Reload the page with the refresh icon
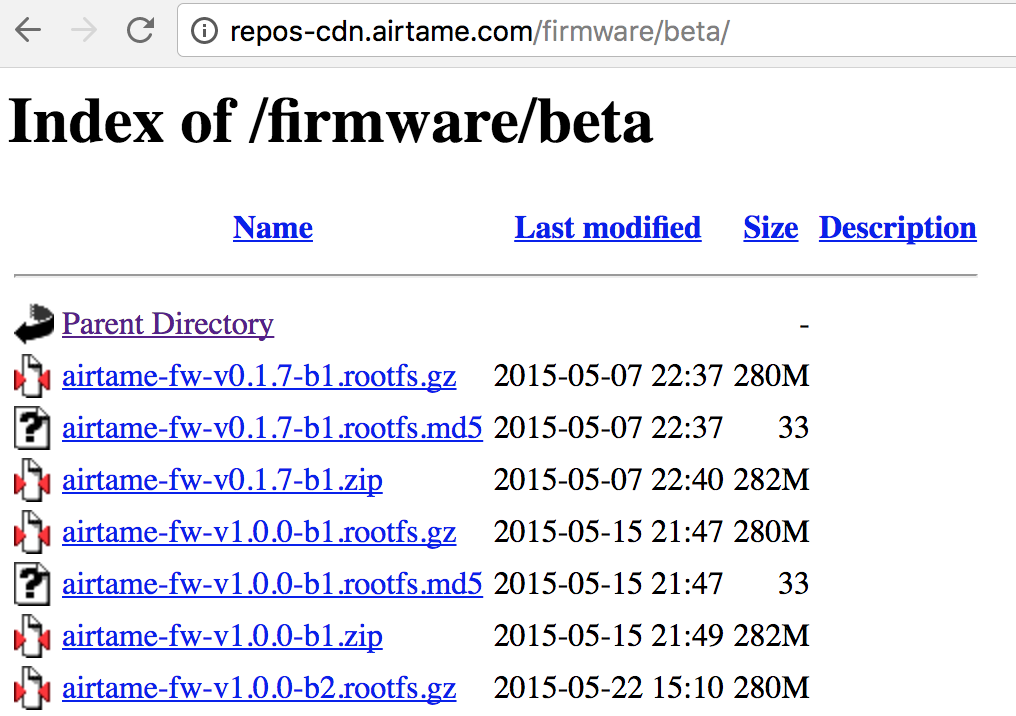The width and height of the screenshot is (1016, 716). pos(140,30)
